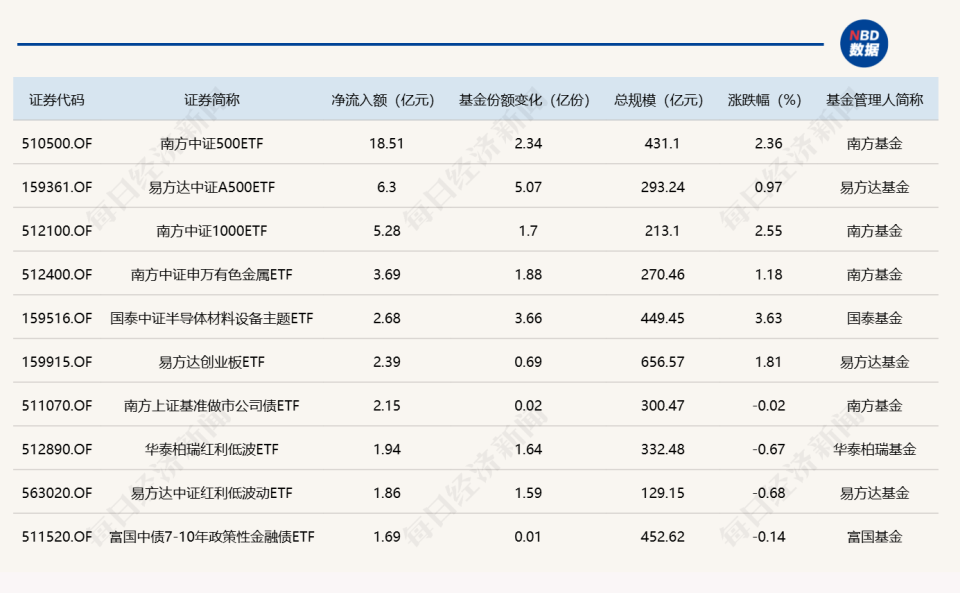Click the NBD数据 logo badge
960x593 pixels.
(864, 43)
